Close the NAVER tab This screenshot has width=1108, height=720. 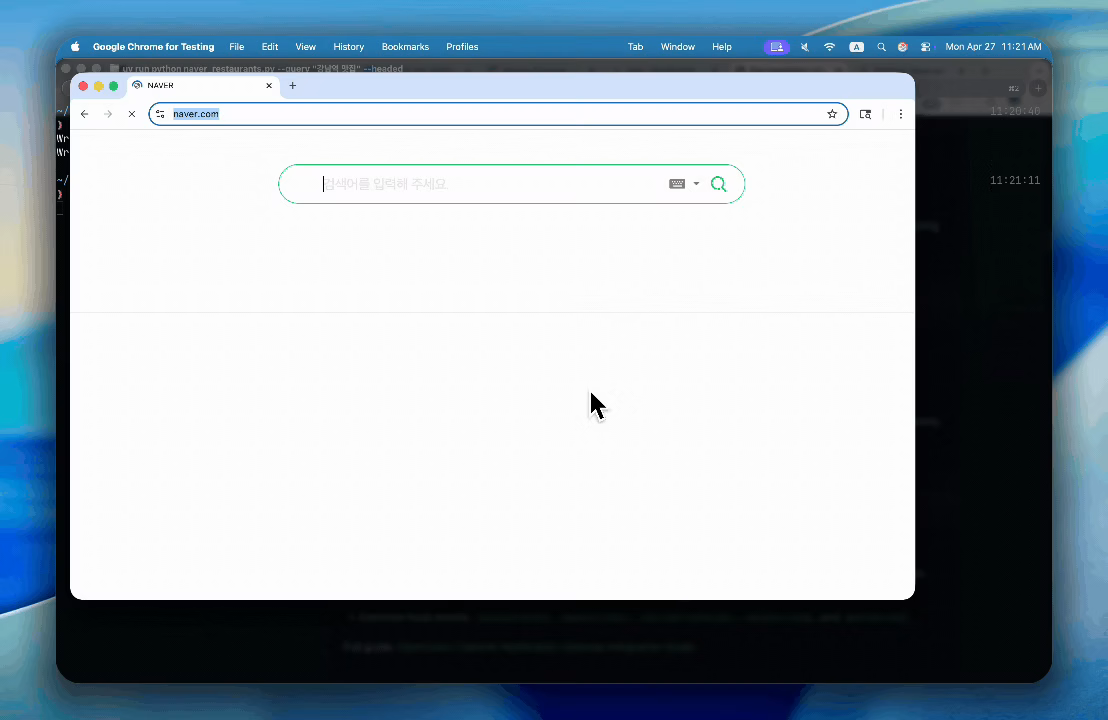269,85
